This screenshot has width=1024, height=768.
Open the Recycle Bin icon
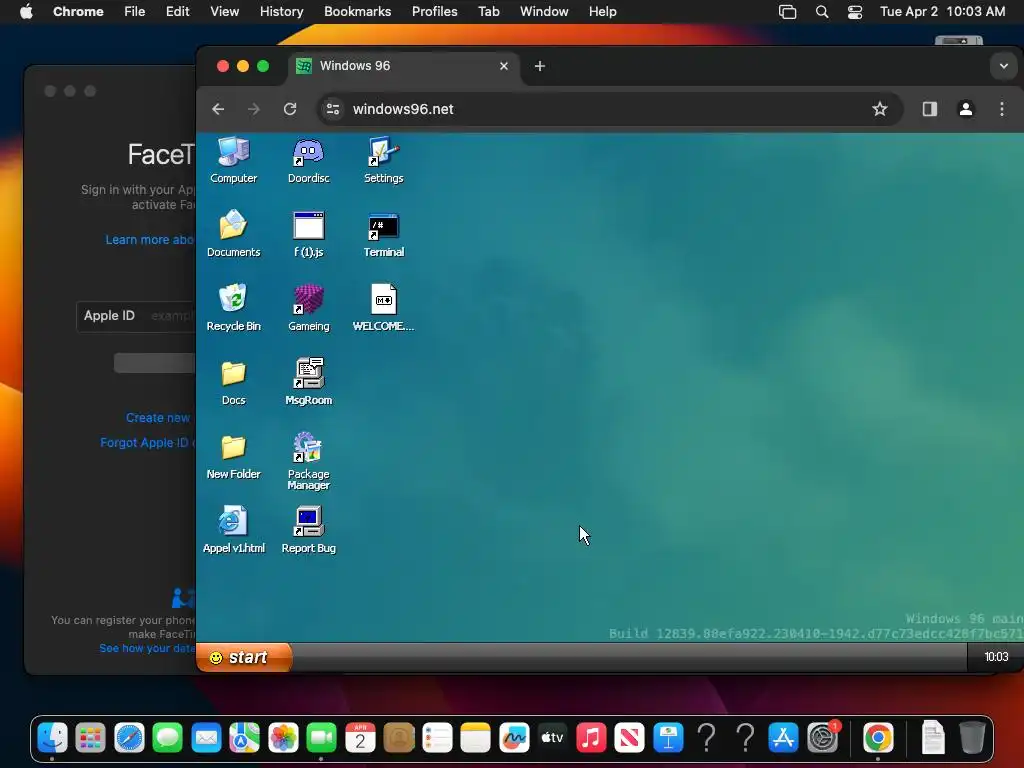[x=233, y=307]
